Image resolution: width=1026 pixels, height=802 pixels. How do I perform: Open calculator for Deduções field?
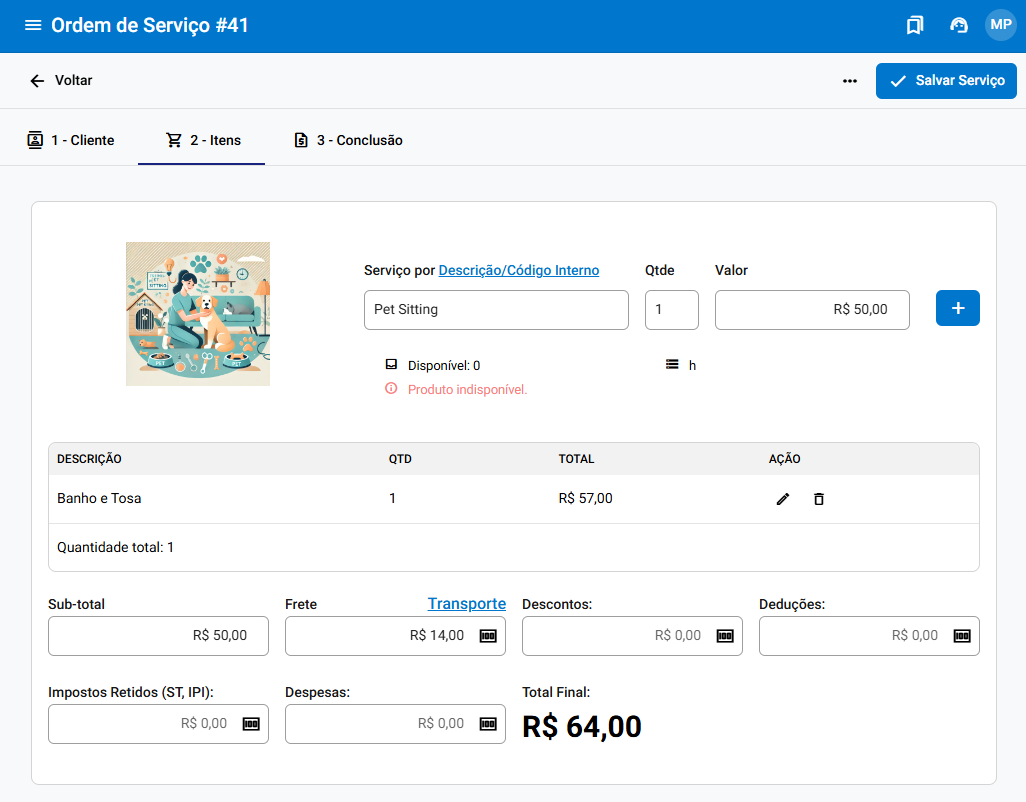962,636
